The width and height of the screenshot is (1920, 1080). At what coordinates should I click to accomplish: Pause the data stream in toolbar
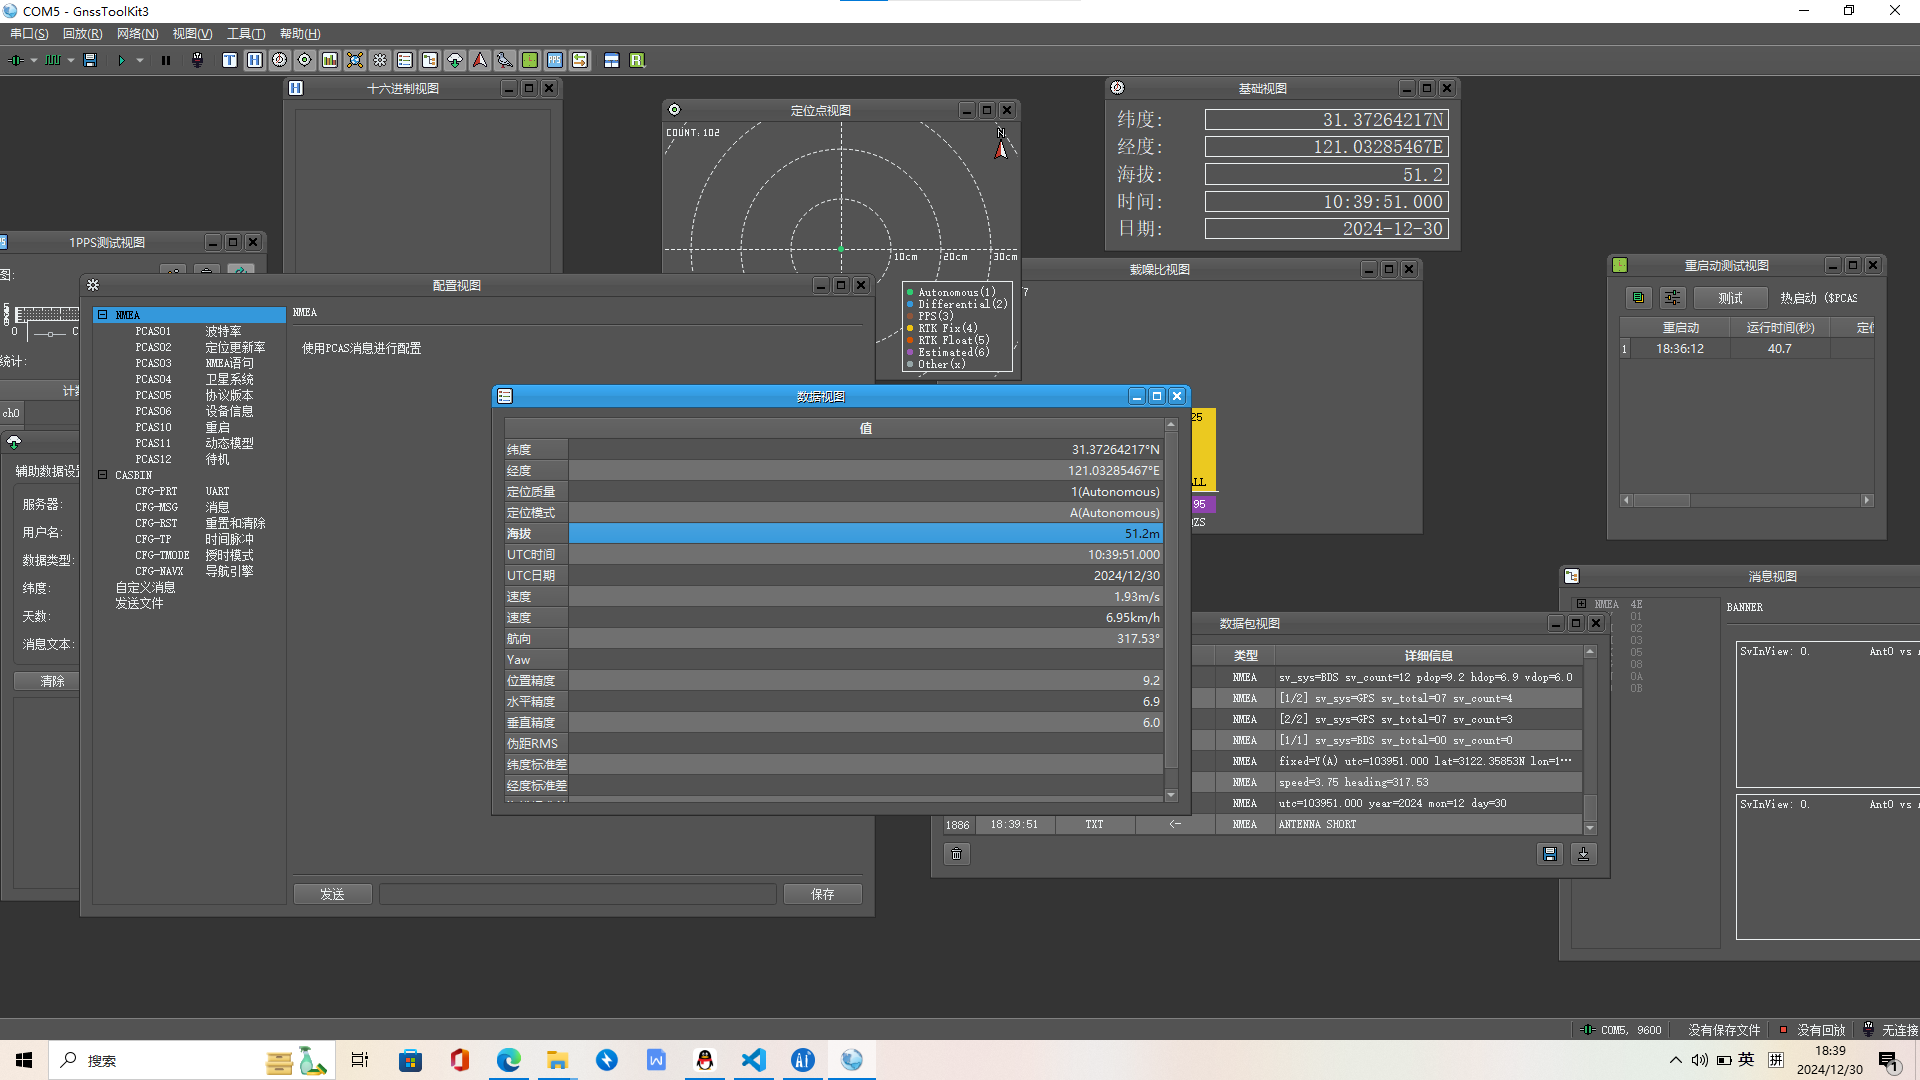[x=166, y=61]
